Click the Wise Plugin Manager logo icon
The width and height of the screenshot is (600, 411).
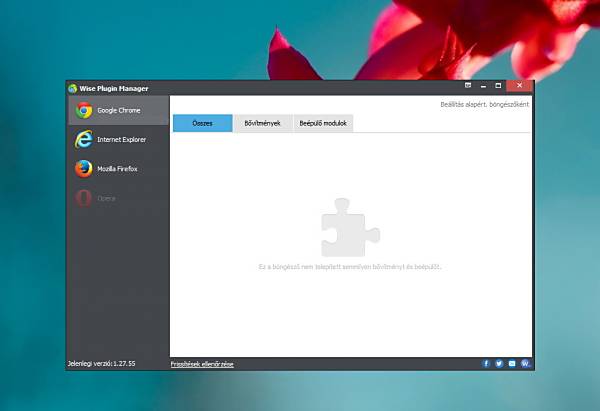click(73, 88)
